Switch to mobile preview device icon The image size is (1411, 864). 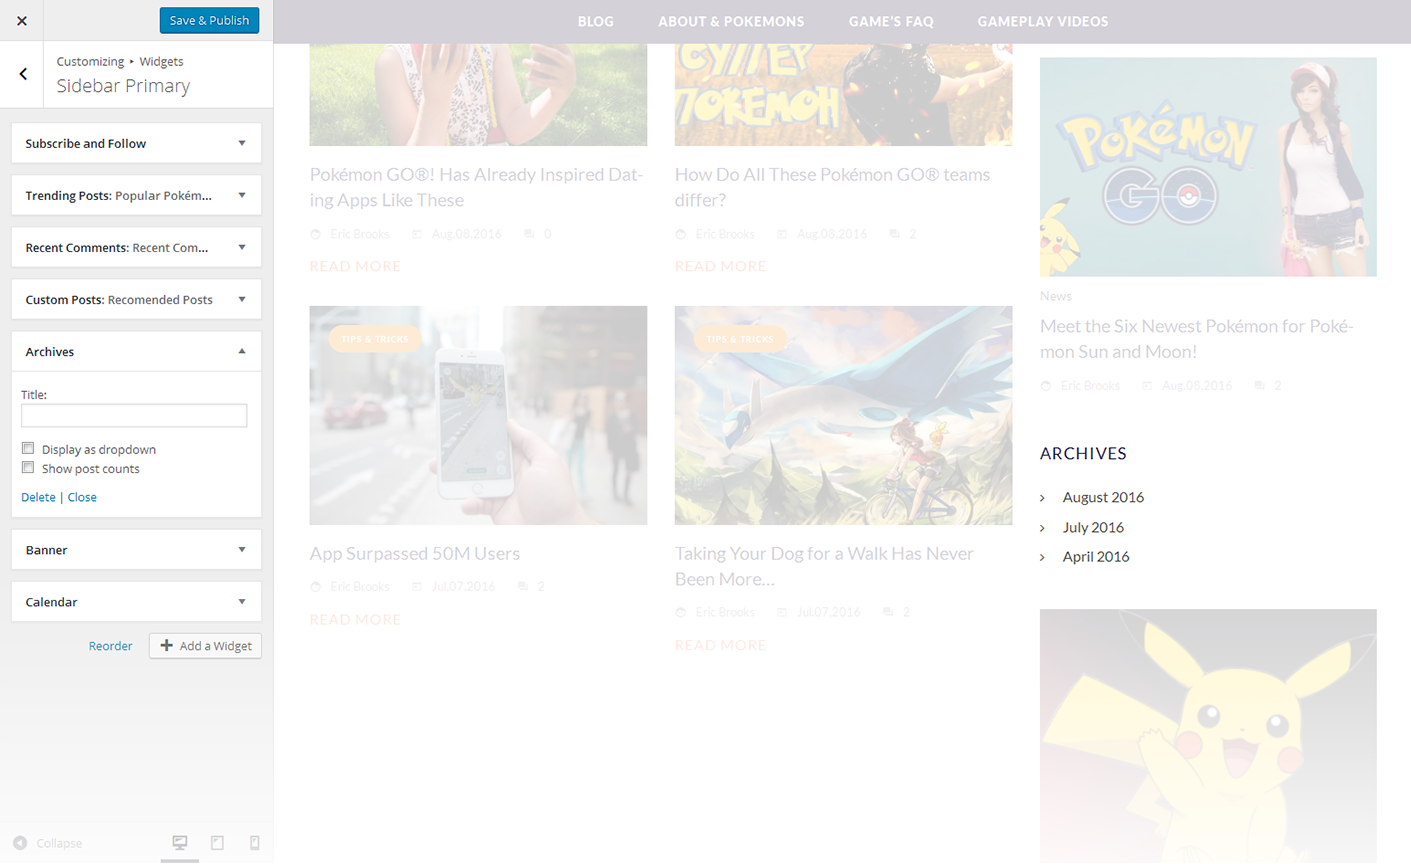[x=255, y=843]
